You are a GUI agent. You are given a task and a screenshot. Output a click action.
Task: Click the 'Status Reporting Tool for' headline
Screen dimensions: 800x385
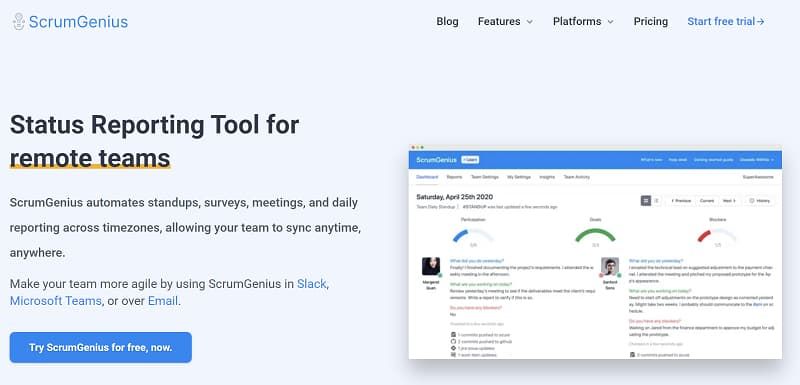pos(154,125)
